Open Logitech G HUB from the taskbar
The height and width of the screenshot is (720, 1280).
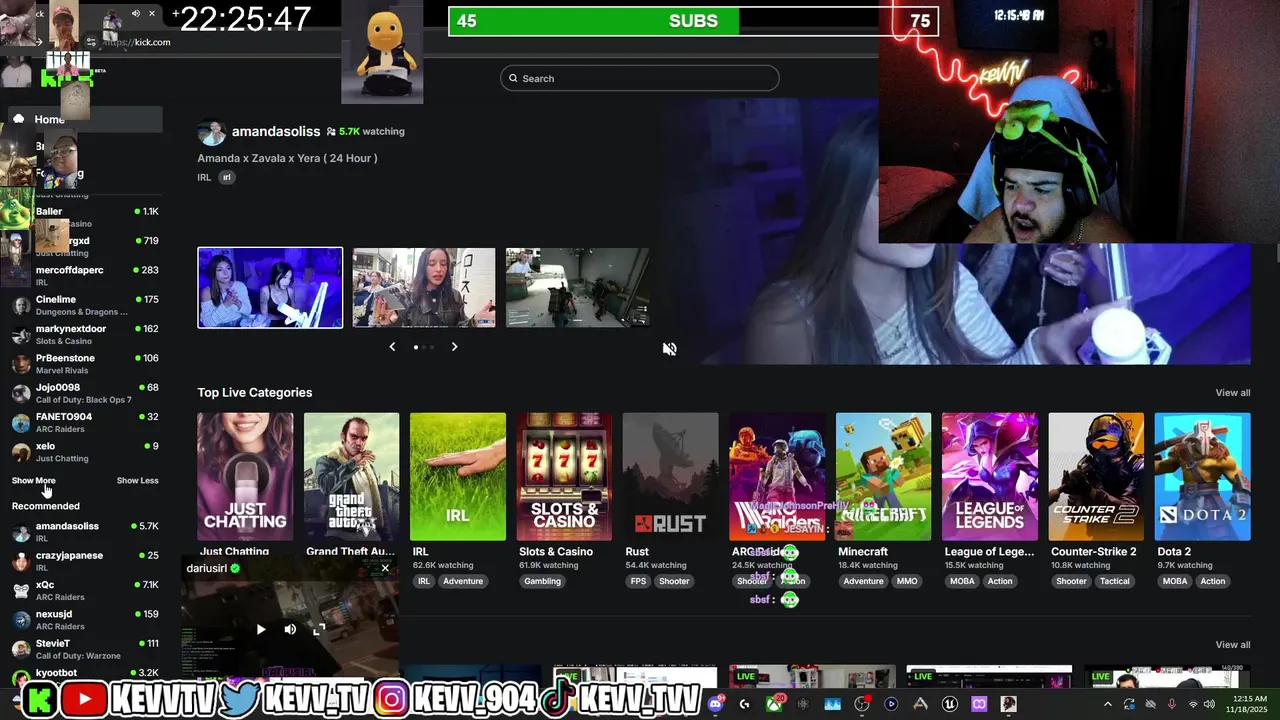pyautogui.click(x=744, y=704)
